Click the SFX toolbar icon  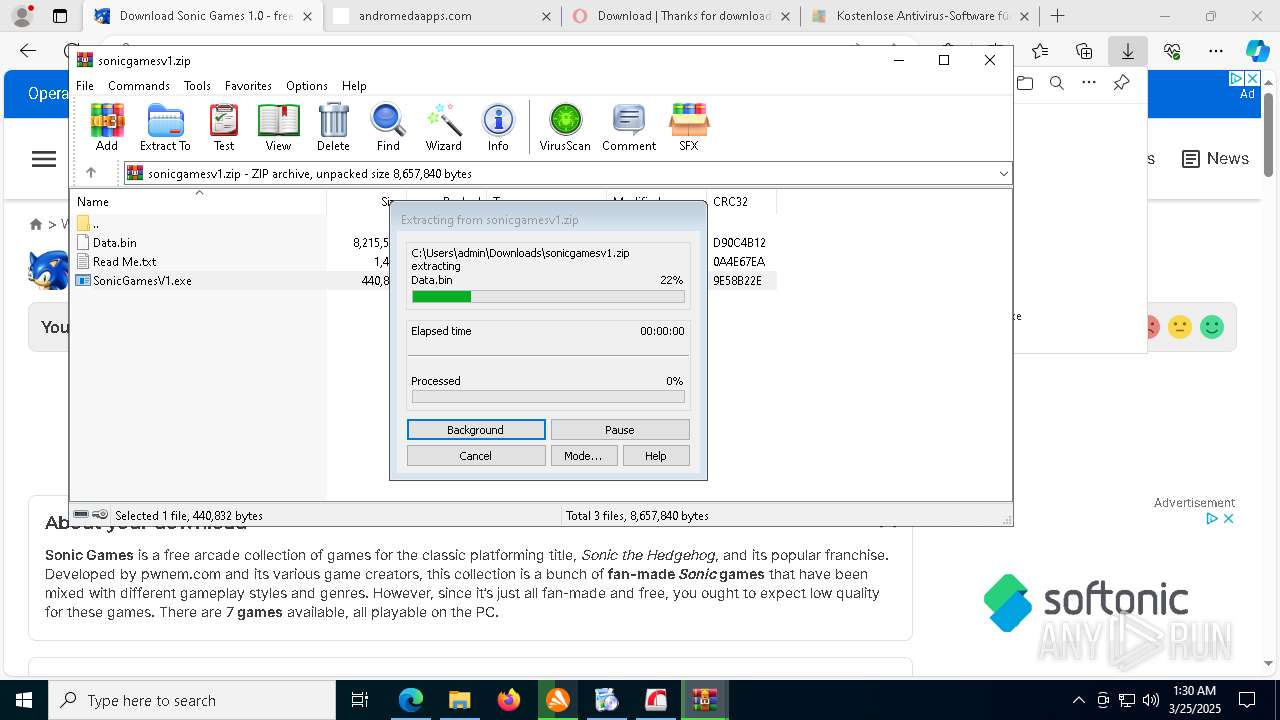(689, 127)
